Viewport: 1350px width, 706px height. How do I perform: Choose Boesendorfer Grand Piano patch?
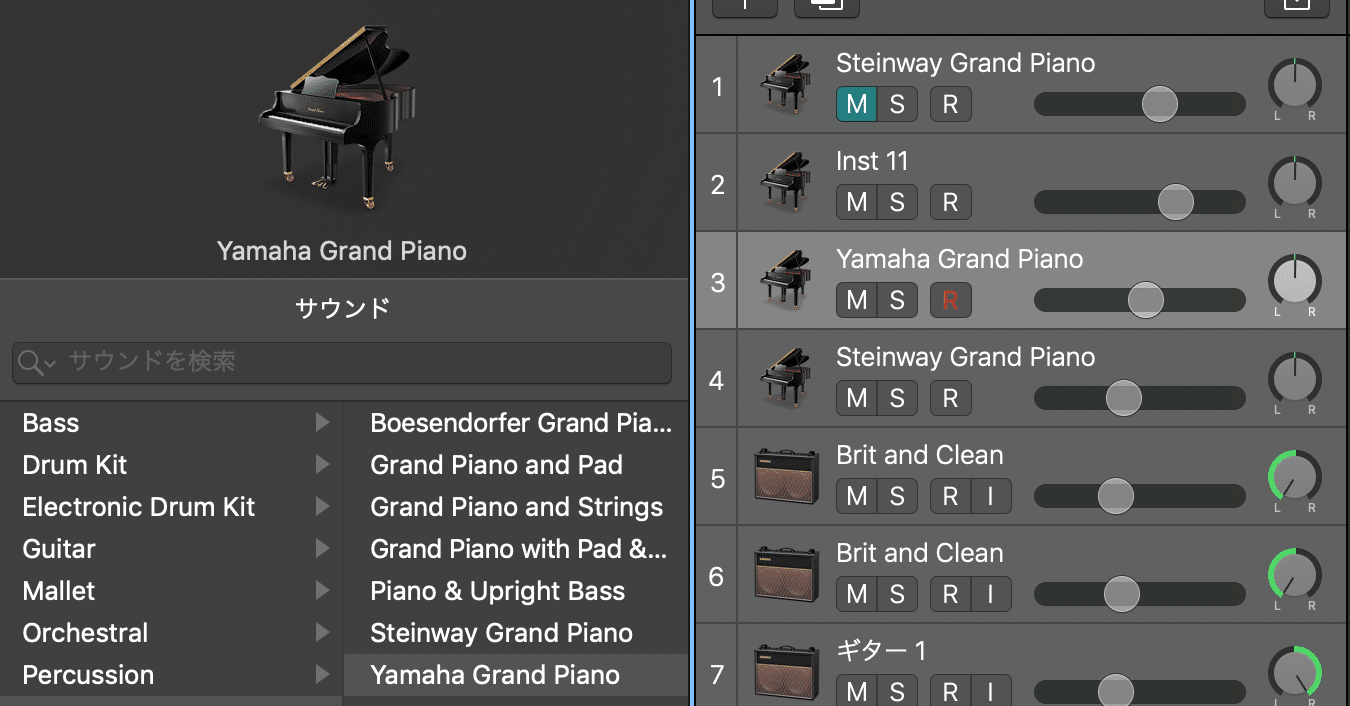[x=516, y=423]
